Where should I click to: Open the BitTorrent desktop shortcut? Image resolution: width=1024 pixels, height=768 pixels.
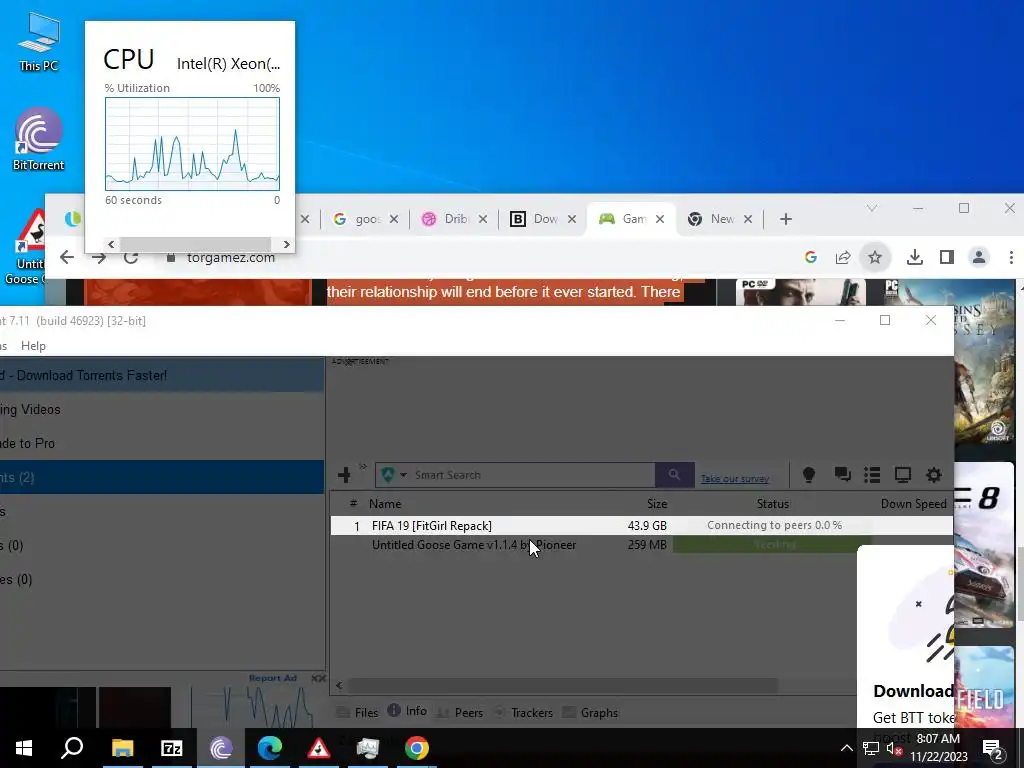point(39,138)
